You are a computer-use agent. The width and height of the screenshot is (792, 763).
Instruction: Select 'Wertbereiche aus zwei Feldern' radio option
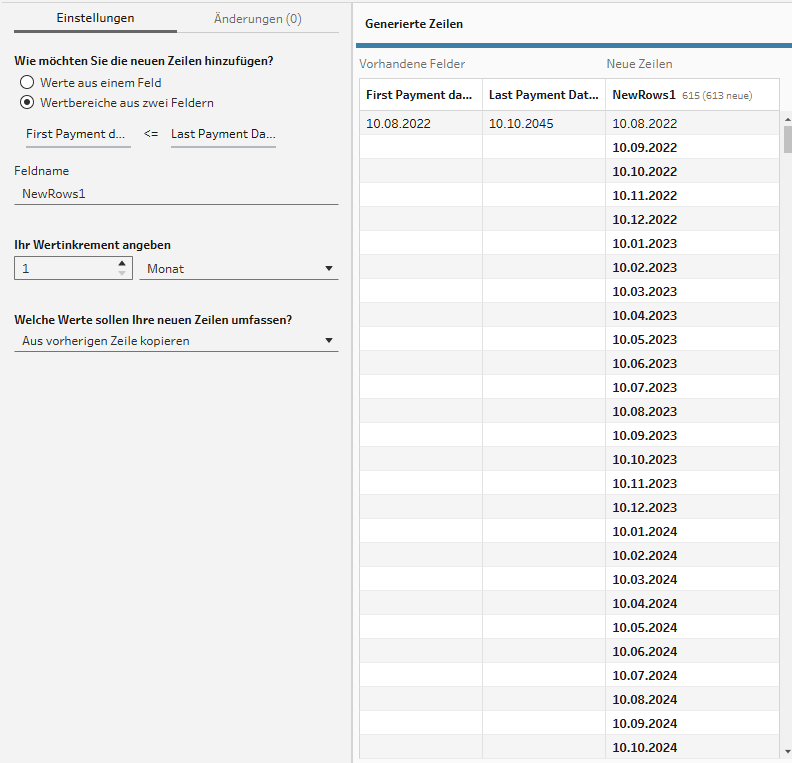point(27,103)
